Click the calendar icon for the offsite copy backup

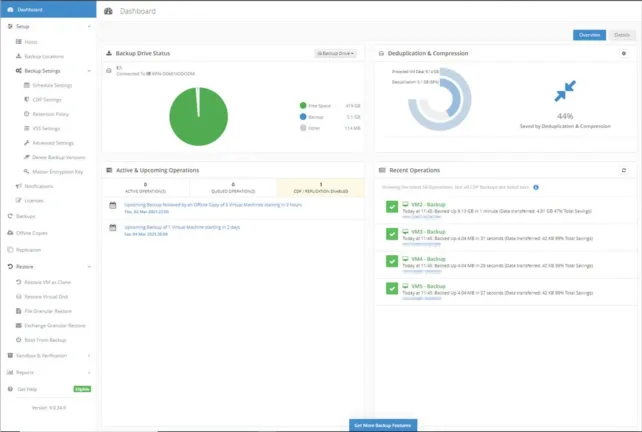[114, 205]
